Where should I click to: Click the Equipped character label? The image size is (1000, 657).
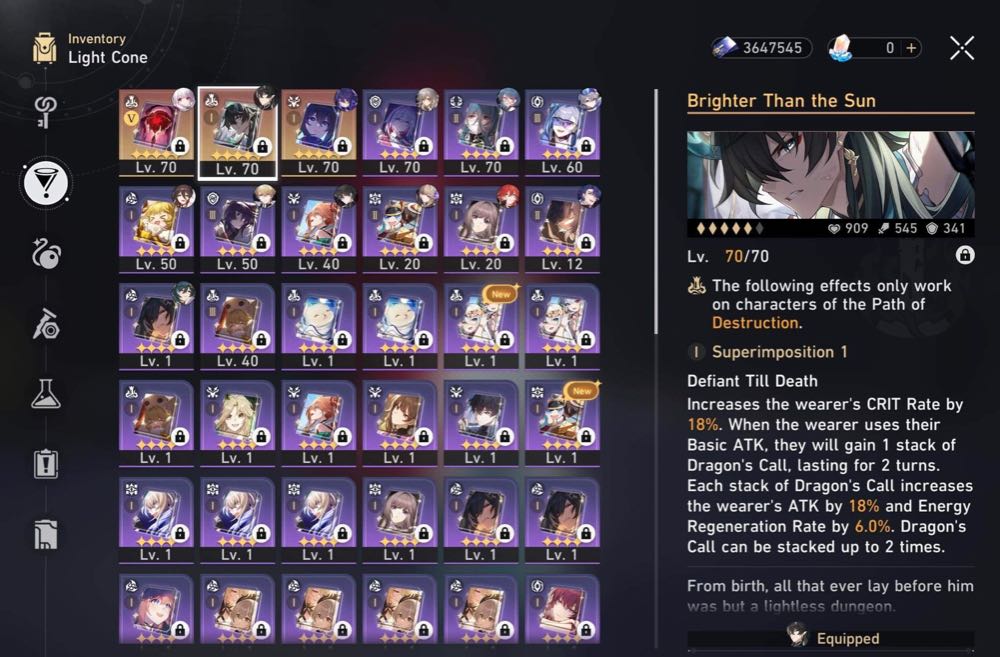click(x=848, y=639)
